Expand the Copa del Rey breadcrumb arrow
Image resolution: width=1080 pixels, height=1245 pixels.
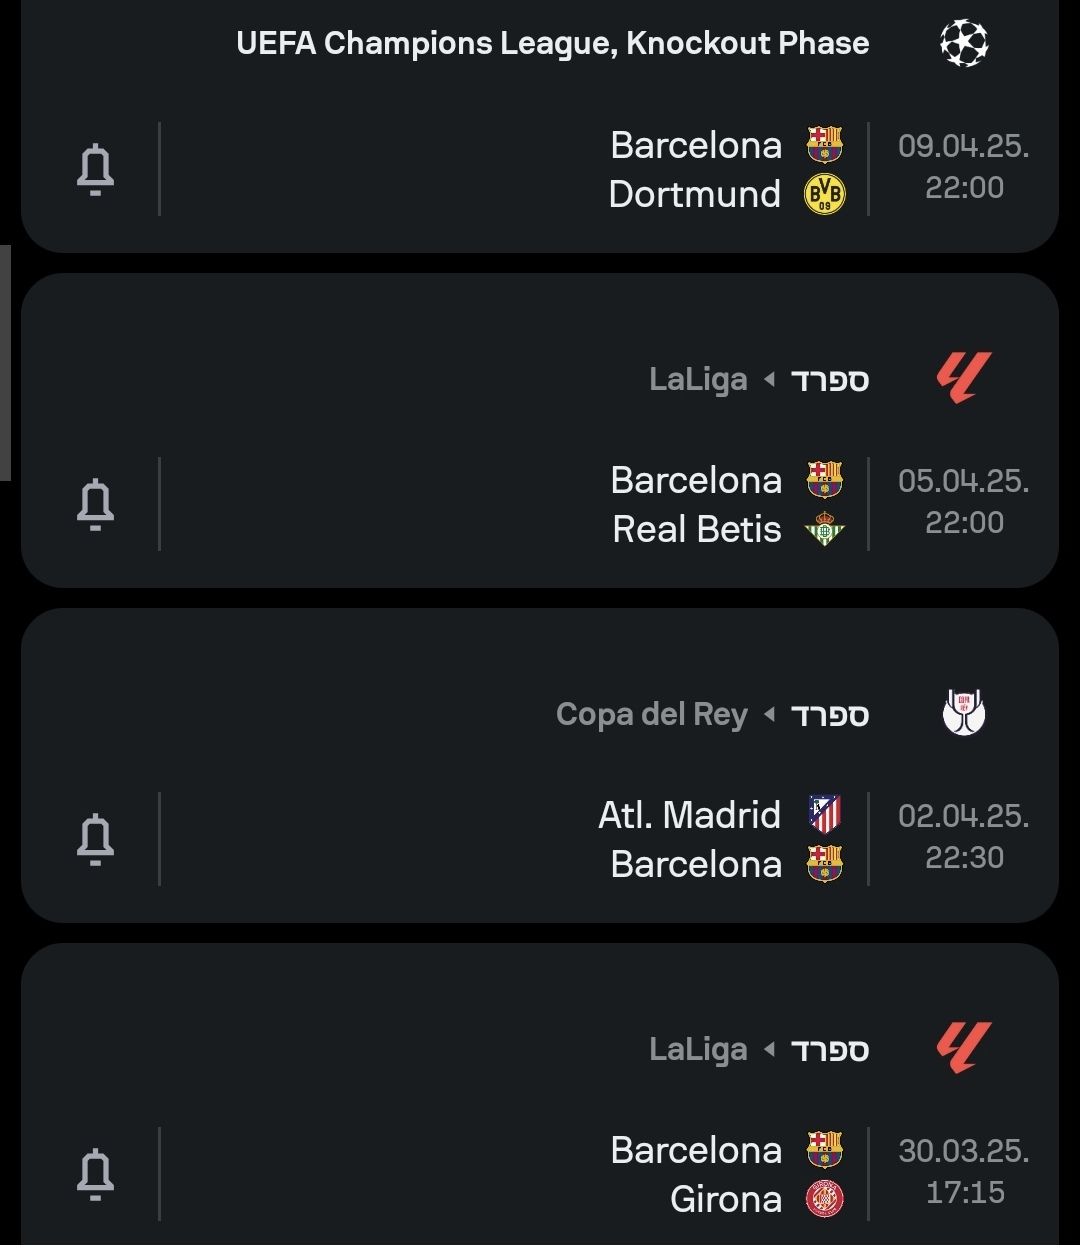coord(769,714)
